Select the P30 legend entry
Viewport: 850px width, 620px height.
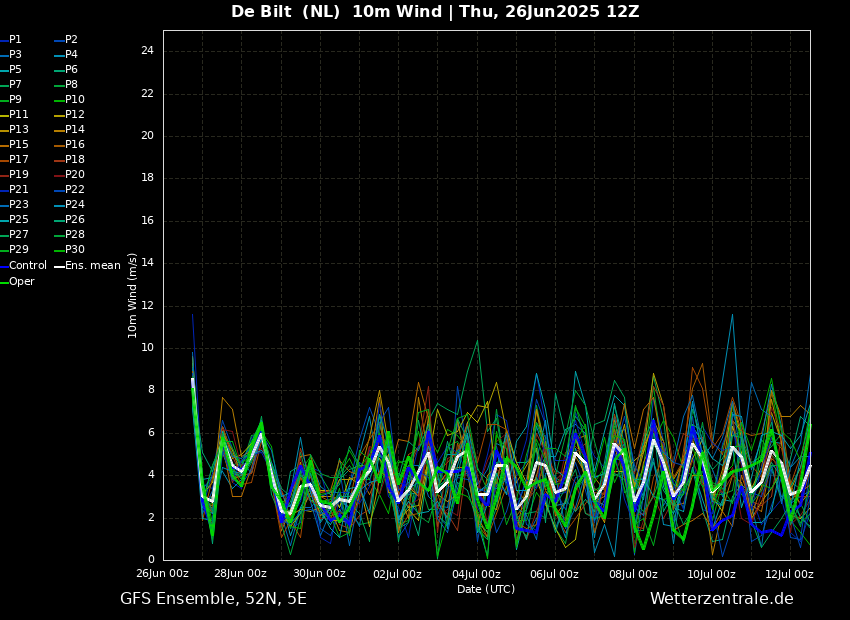coord(74,250)
